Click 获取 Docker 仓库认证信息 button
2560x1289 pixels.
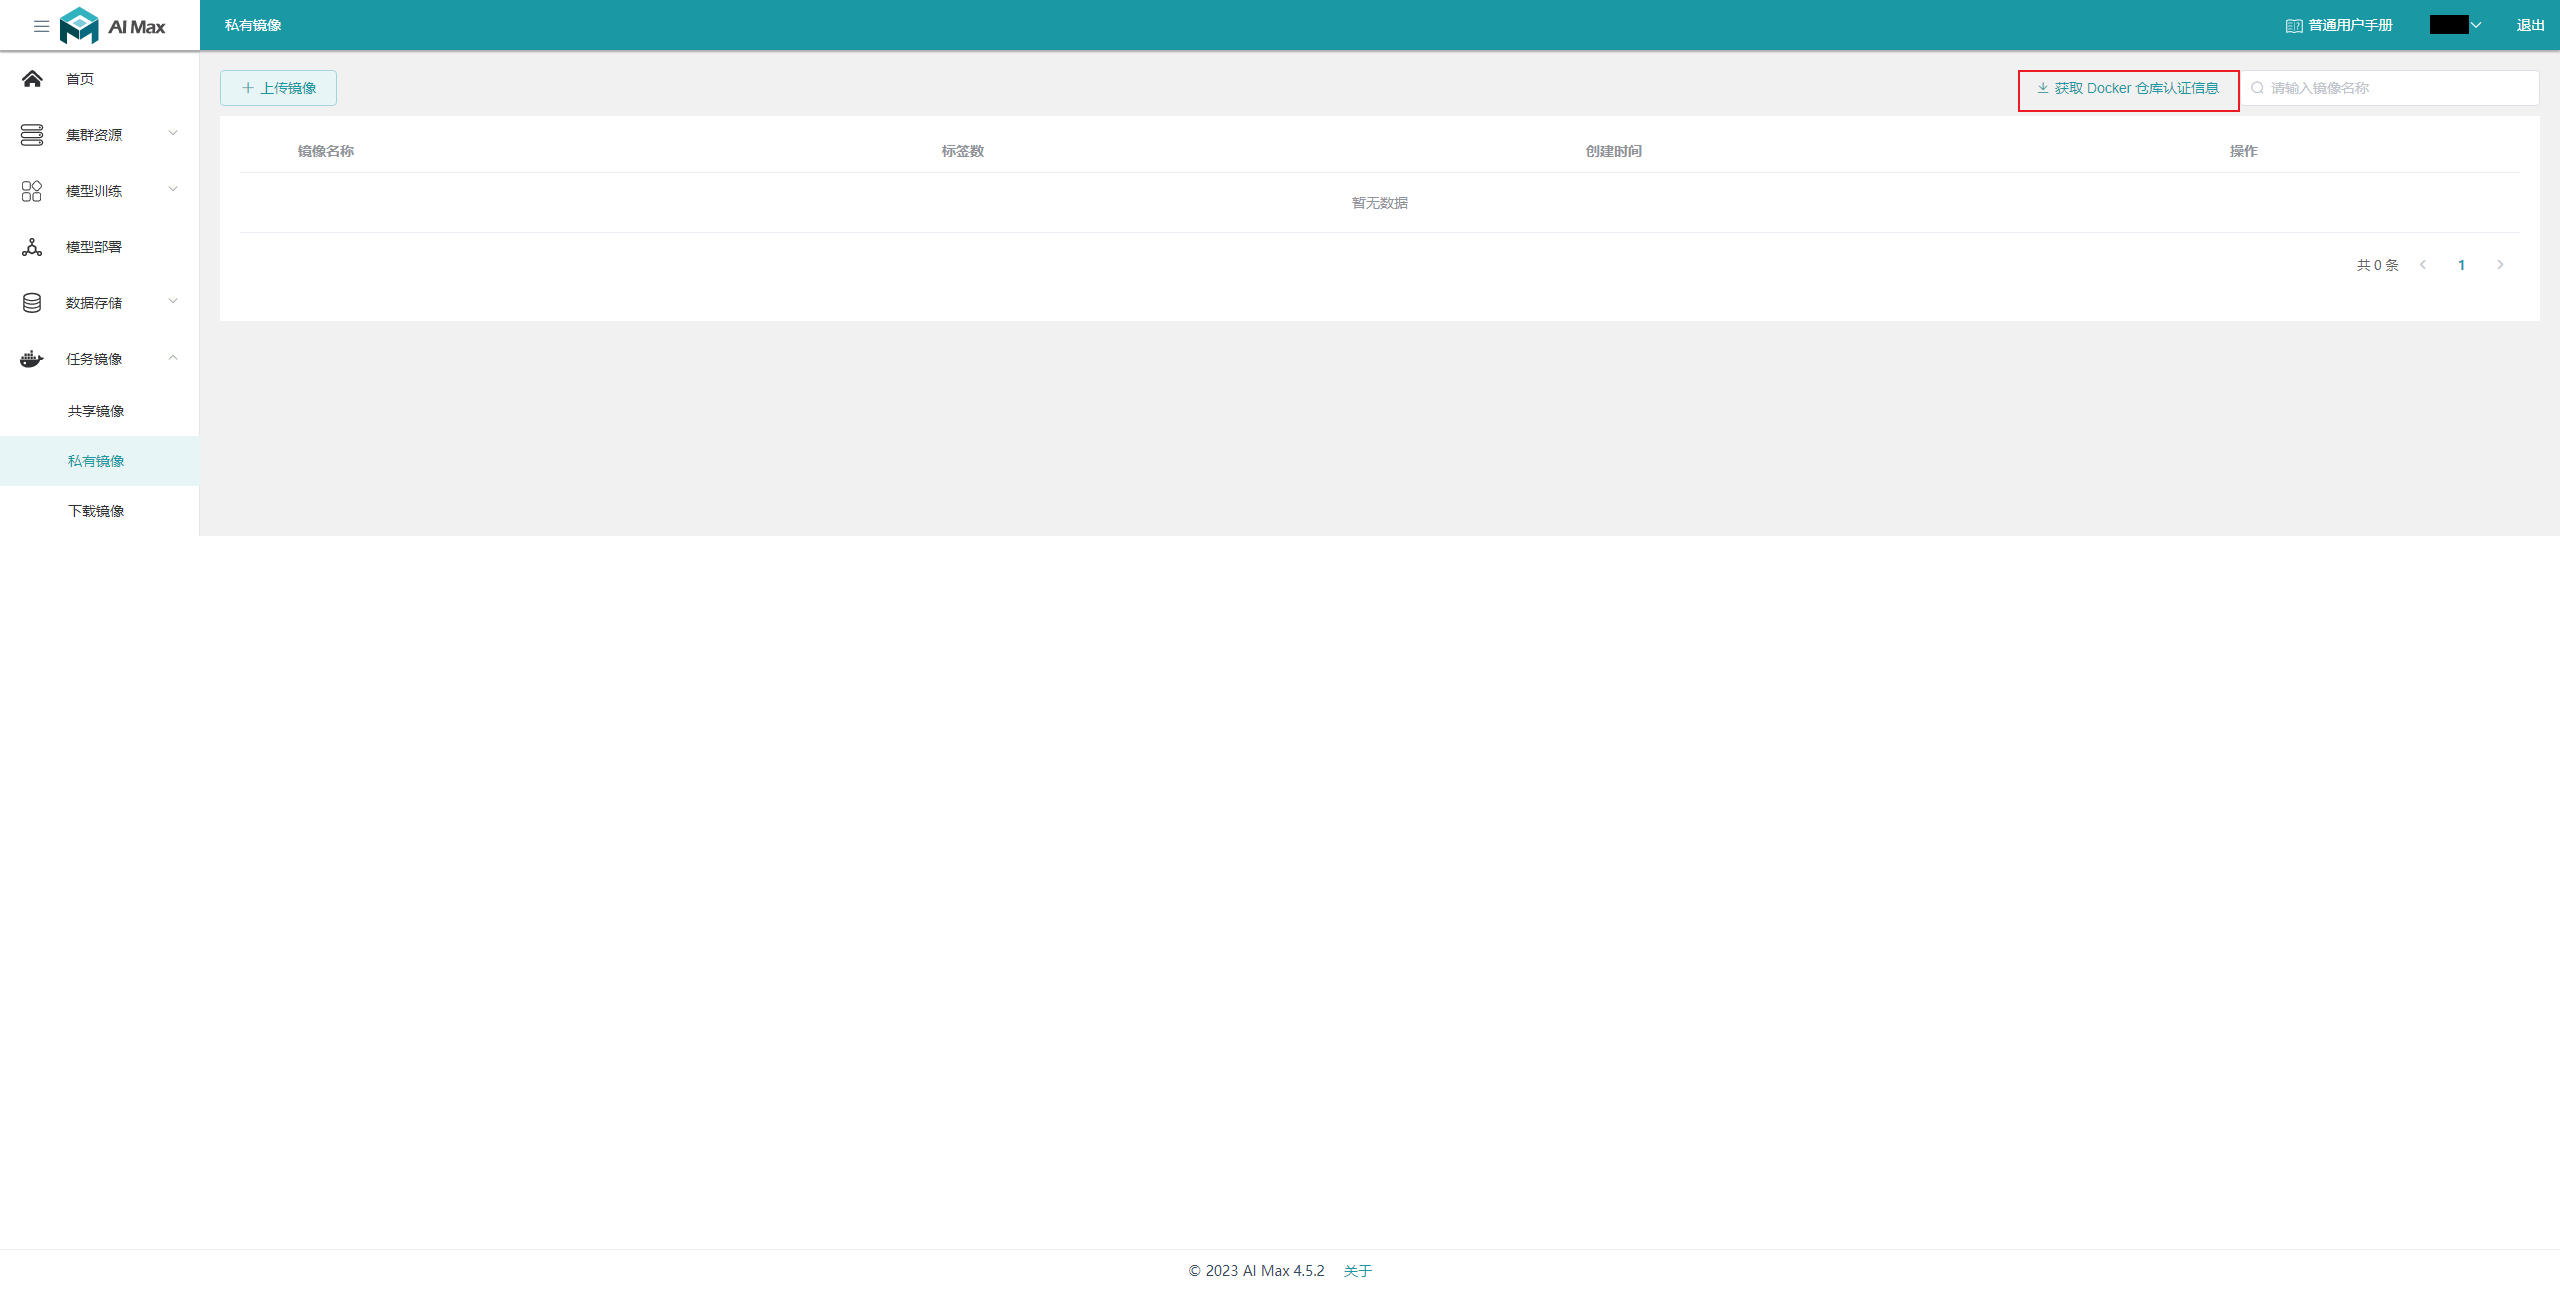tap(2128, 88)
